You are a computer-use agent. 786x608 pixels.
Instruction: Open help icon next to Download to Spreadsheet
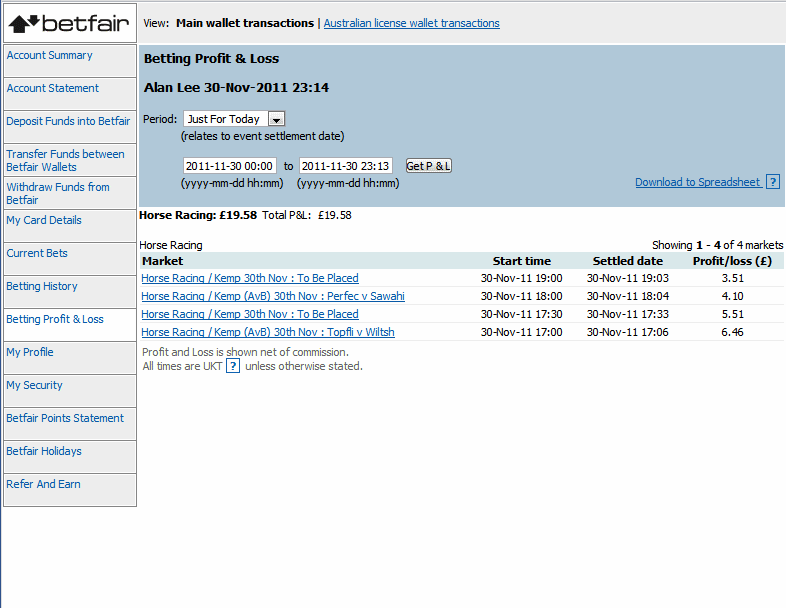click(773, 182)
